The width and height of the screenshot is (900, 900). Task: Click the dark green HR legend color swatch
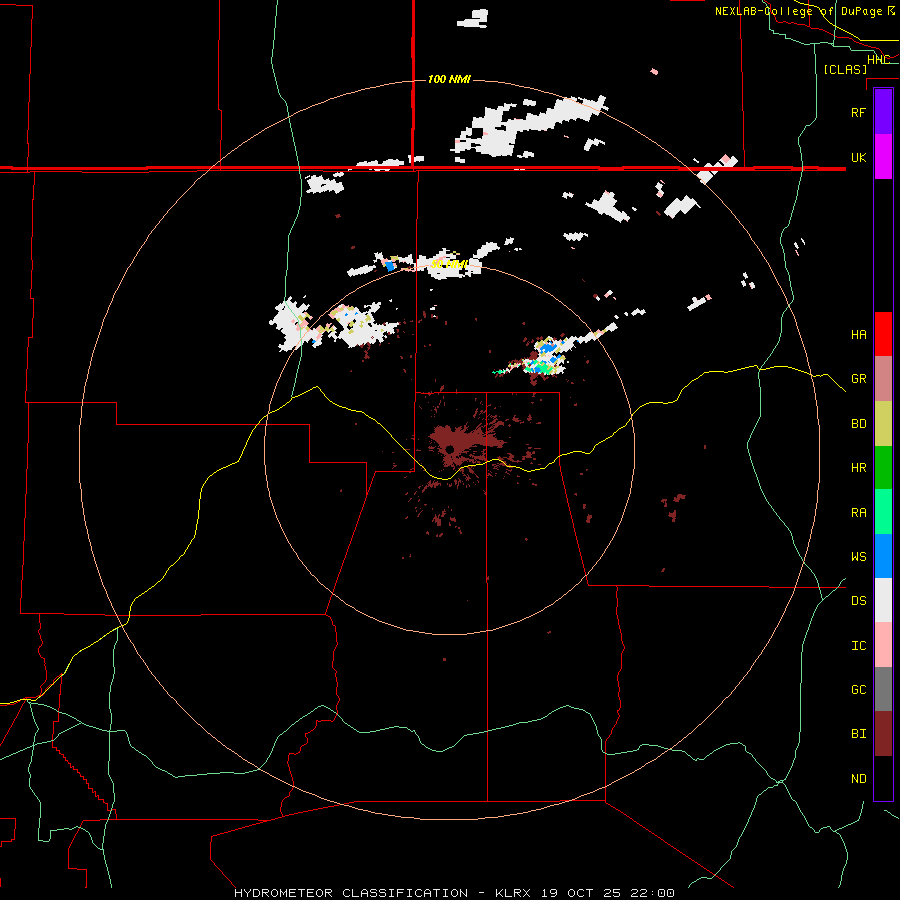883,467
